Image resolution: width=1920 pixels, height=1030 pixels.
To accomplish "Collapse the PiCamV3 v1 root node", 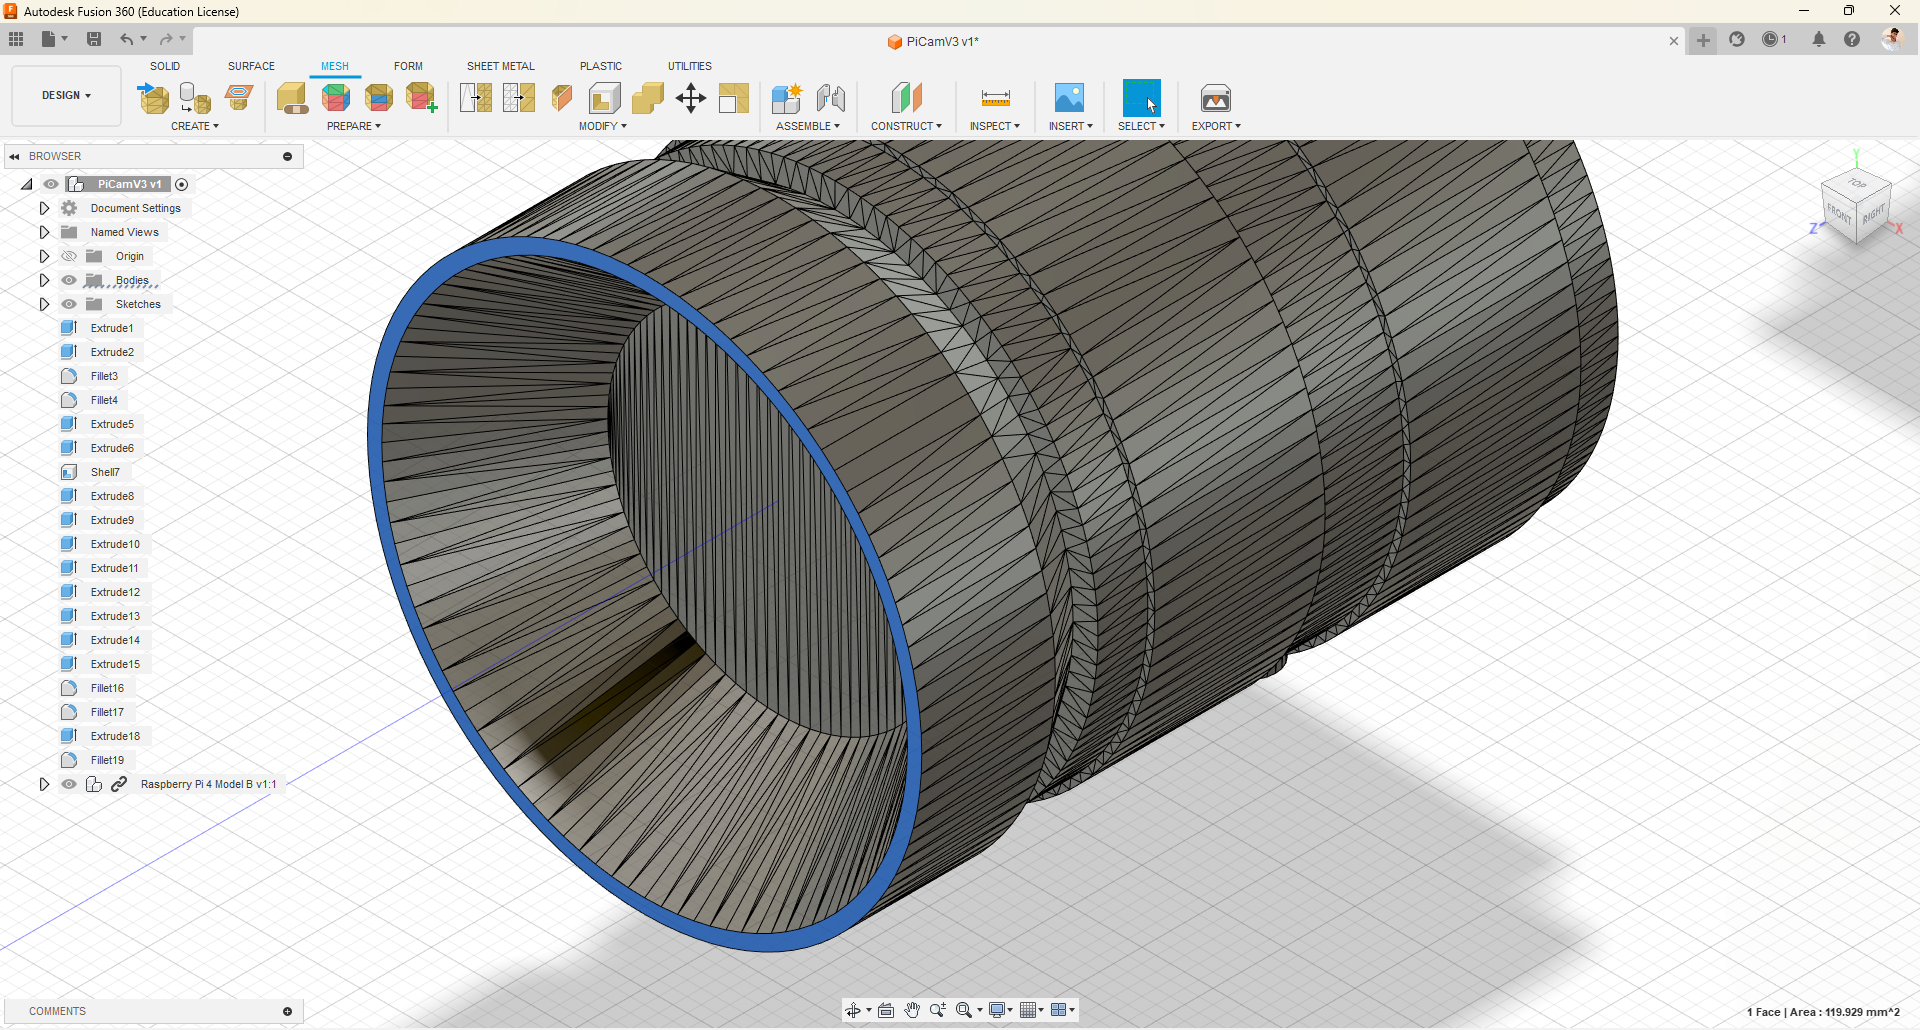I will pyautogui.click(x=27, y=184).
